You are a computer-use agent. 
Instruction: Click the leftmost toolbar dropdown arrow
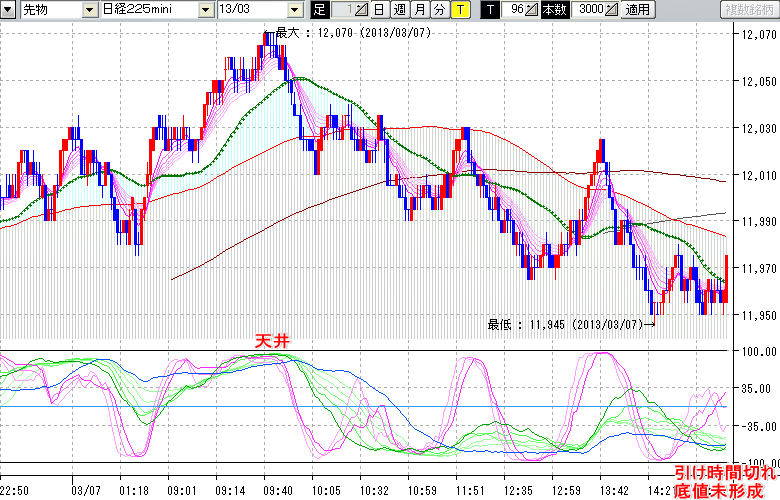tap(7, 10)
